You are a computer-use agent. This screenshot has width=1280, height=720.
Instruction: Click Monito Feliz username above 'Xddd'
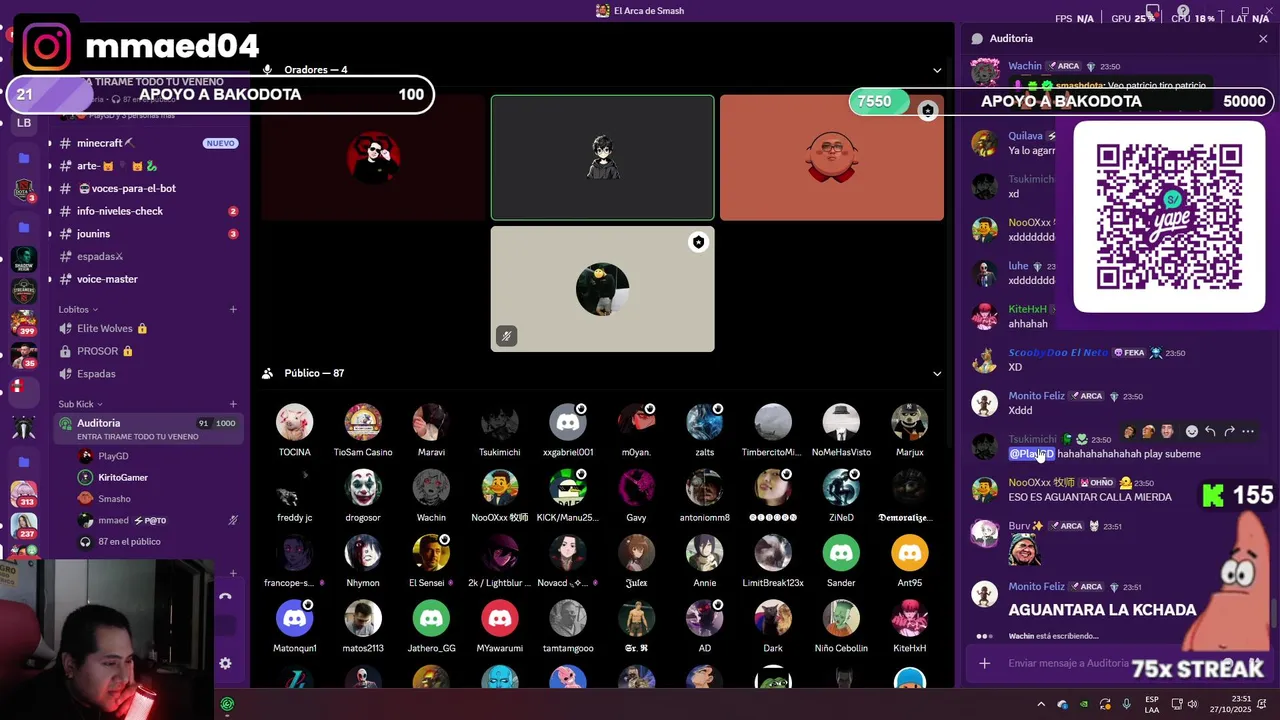[x=1036, y=396]
